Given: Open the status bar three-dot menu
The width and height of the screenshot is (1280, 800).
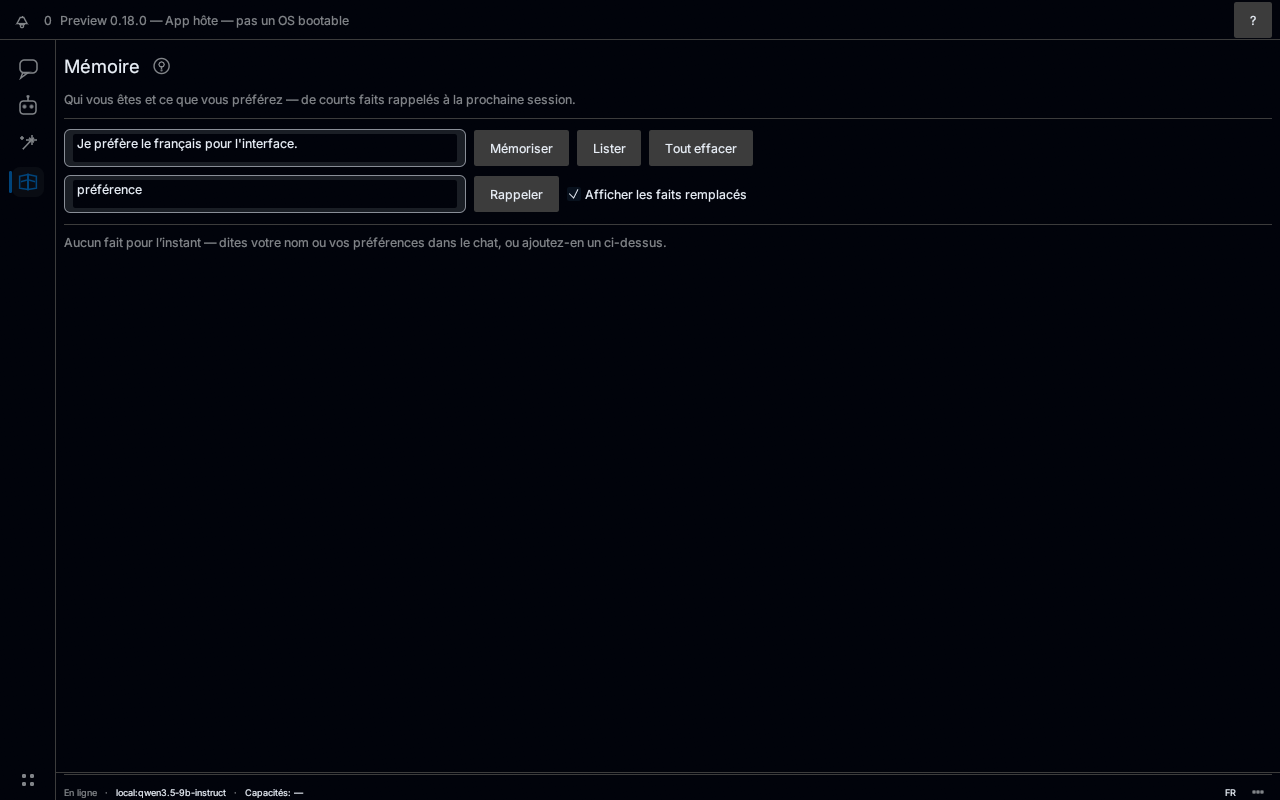Looking at the screenshot, I should coord(1258,792).
